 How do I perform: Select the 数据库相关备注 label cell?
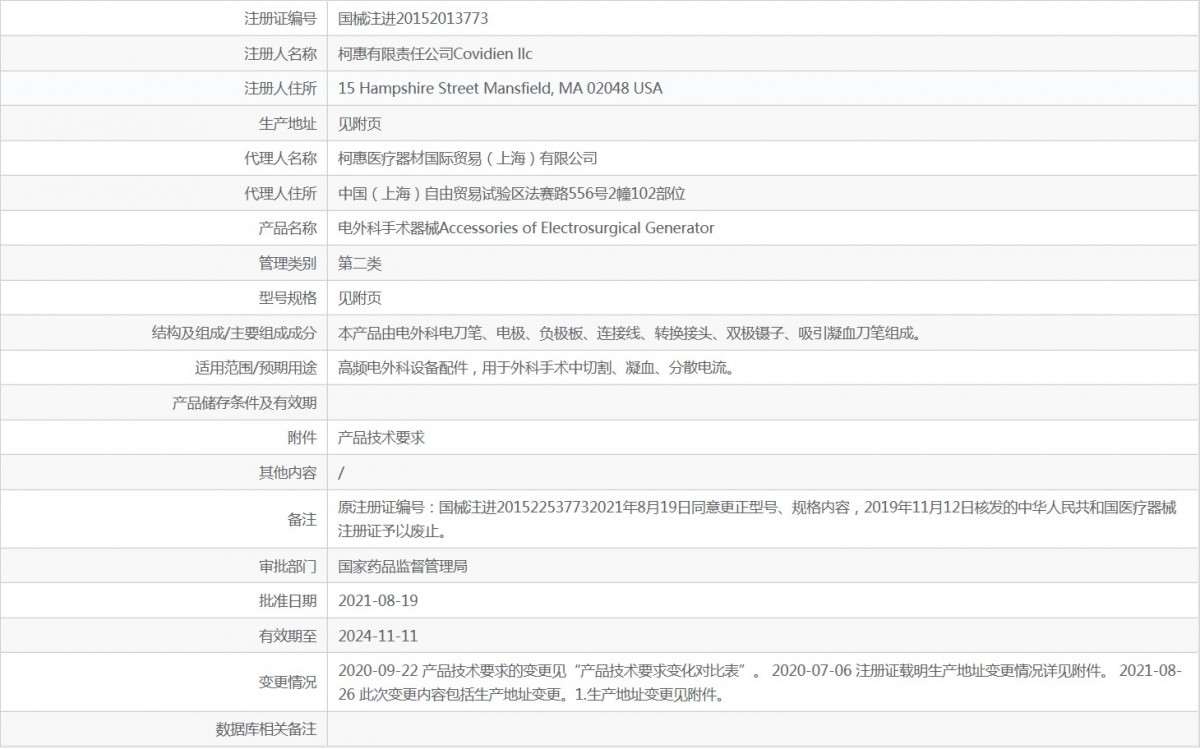pyautogui.click(x=266, y=729)
